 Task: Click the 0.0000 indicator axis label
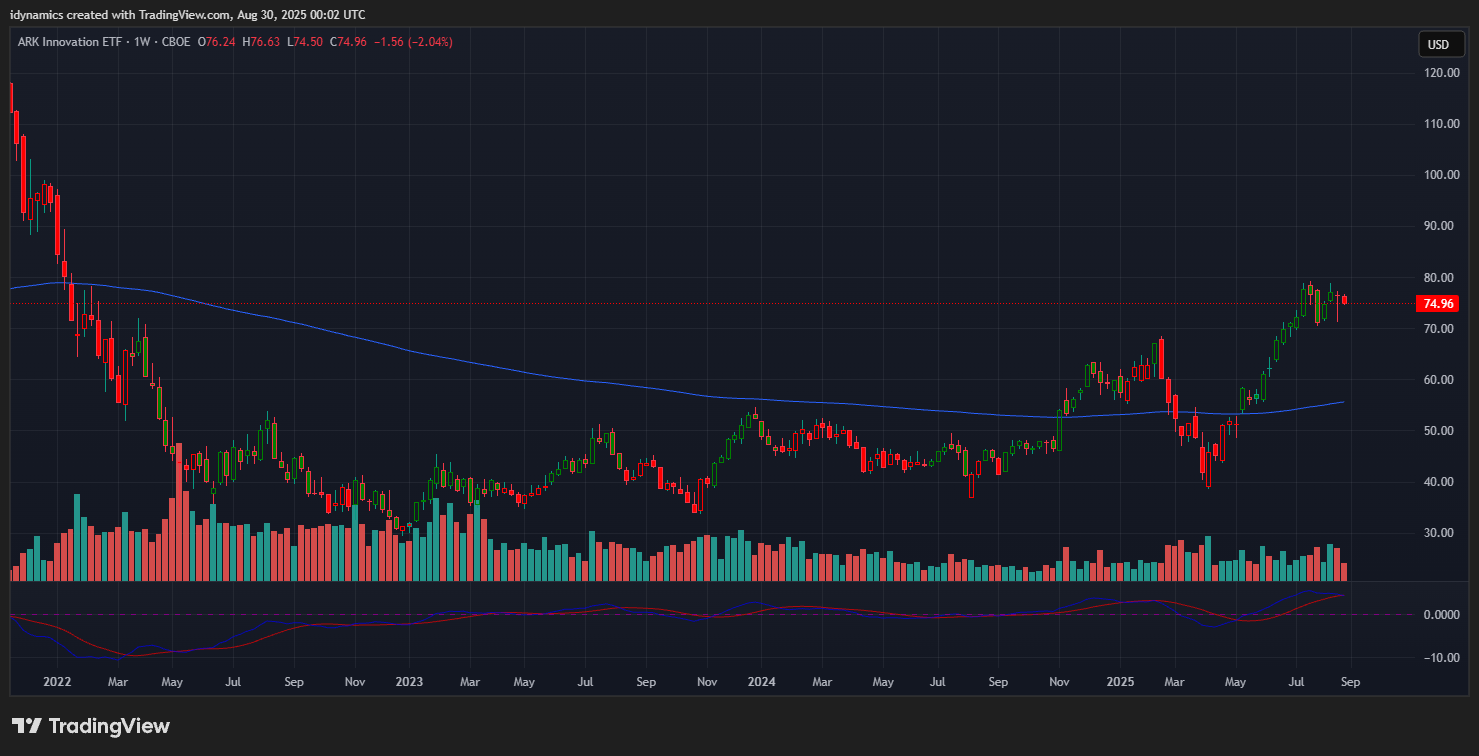coord(1440,615)
